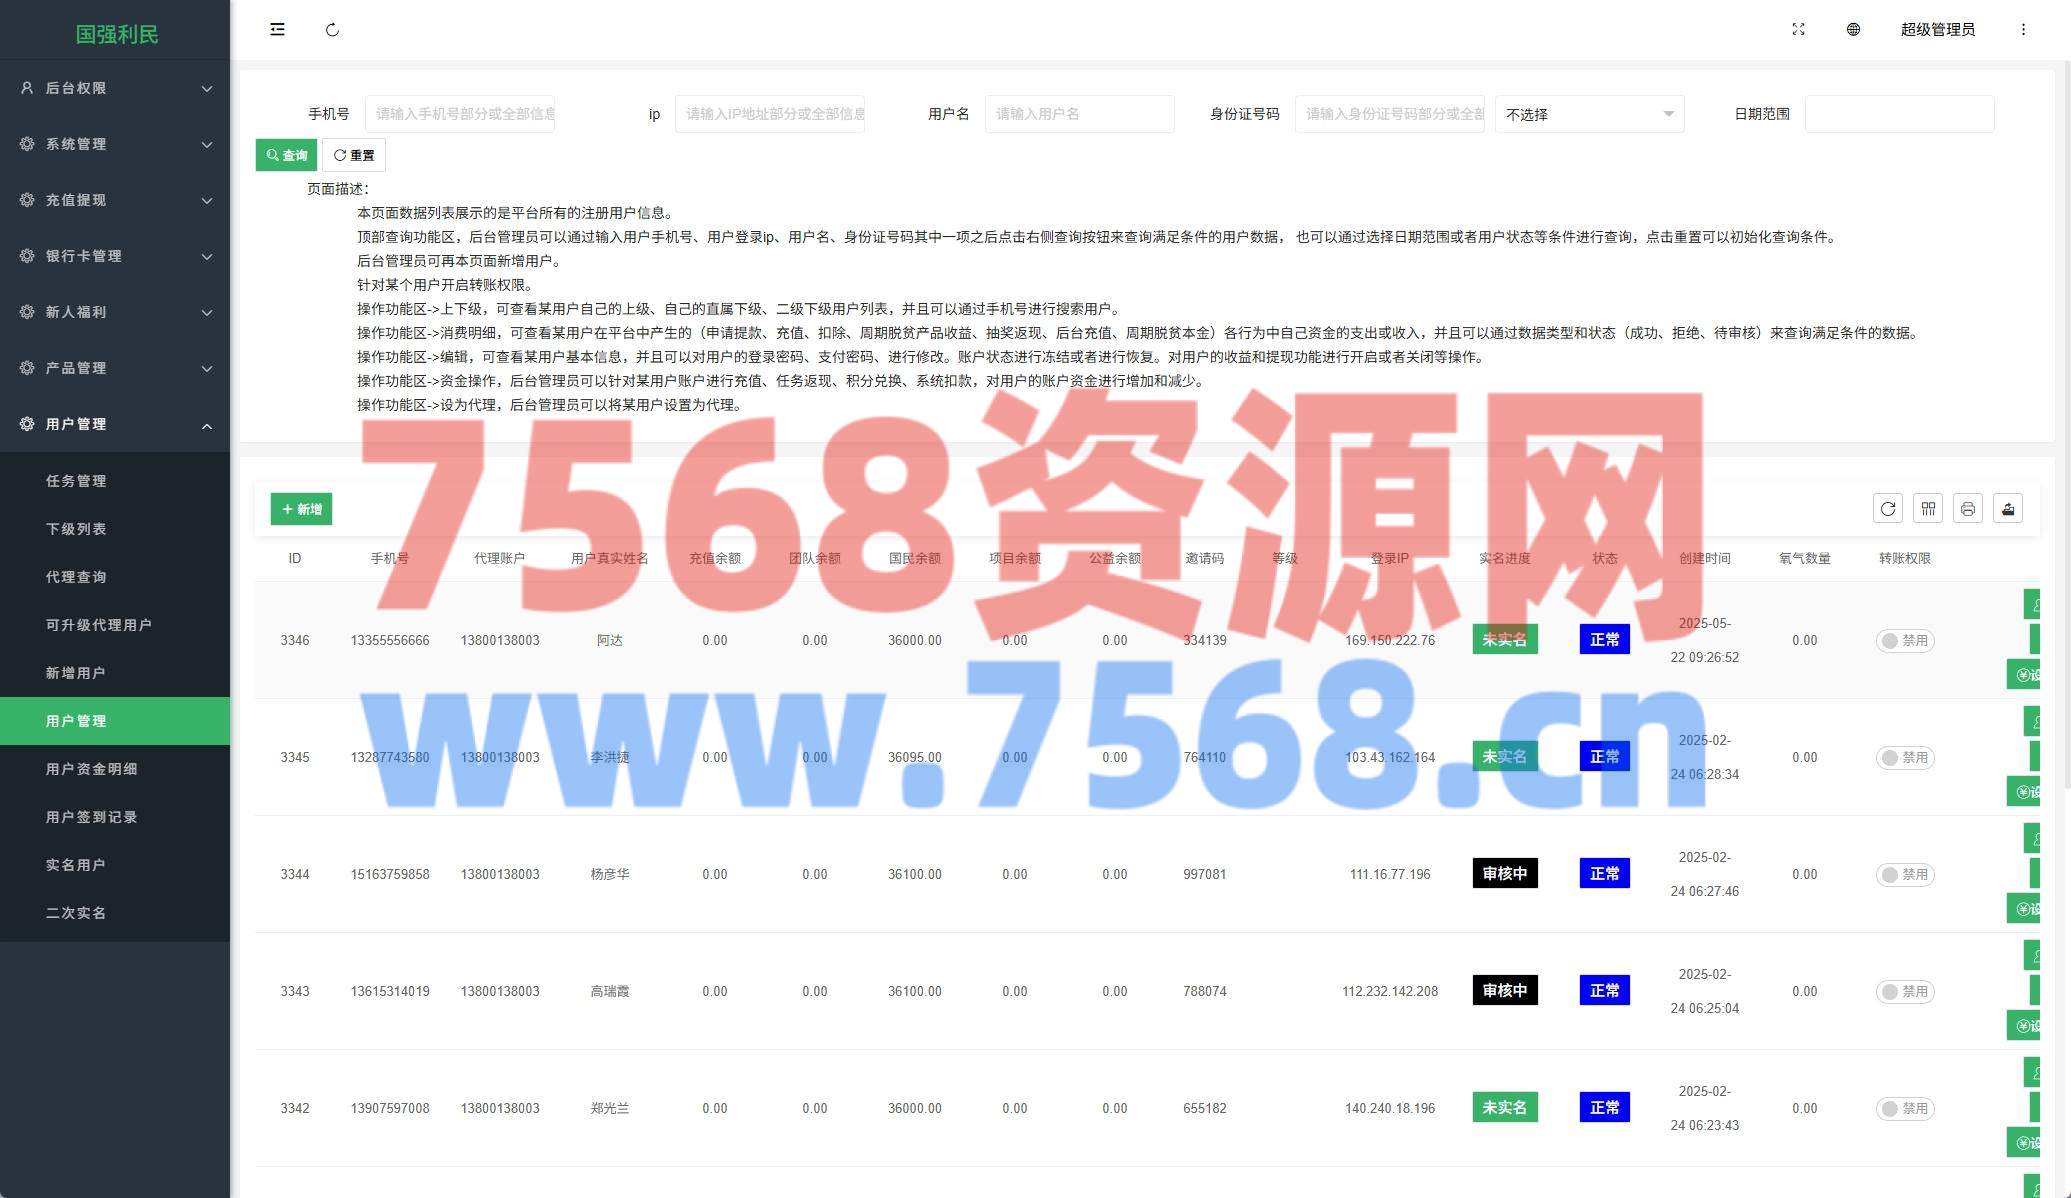Print the table using printer icon
Viewport: 2071px width, 1198px height.
click(x=1967, y=509)
